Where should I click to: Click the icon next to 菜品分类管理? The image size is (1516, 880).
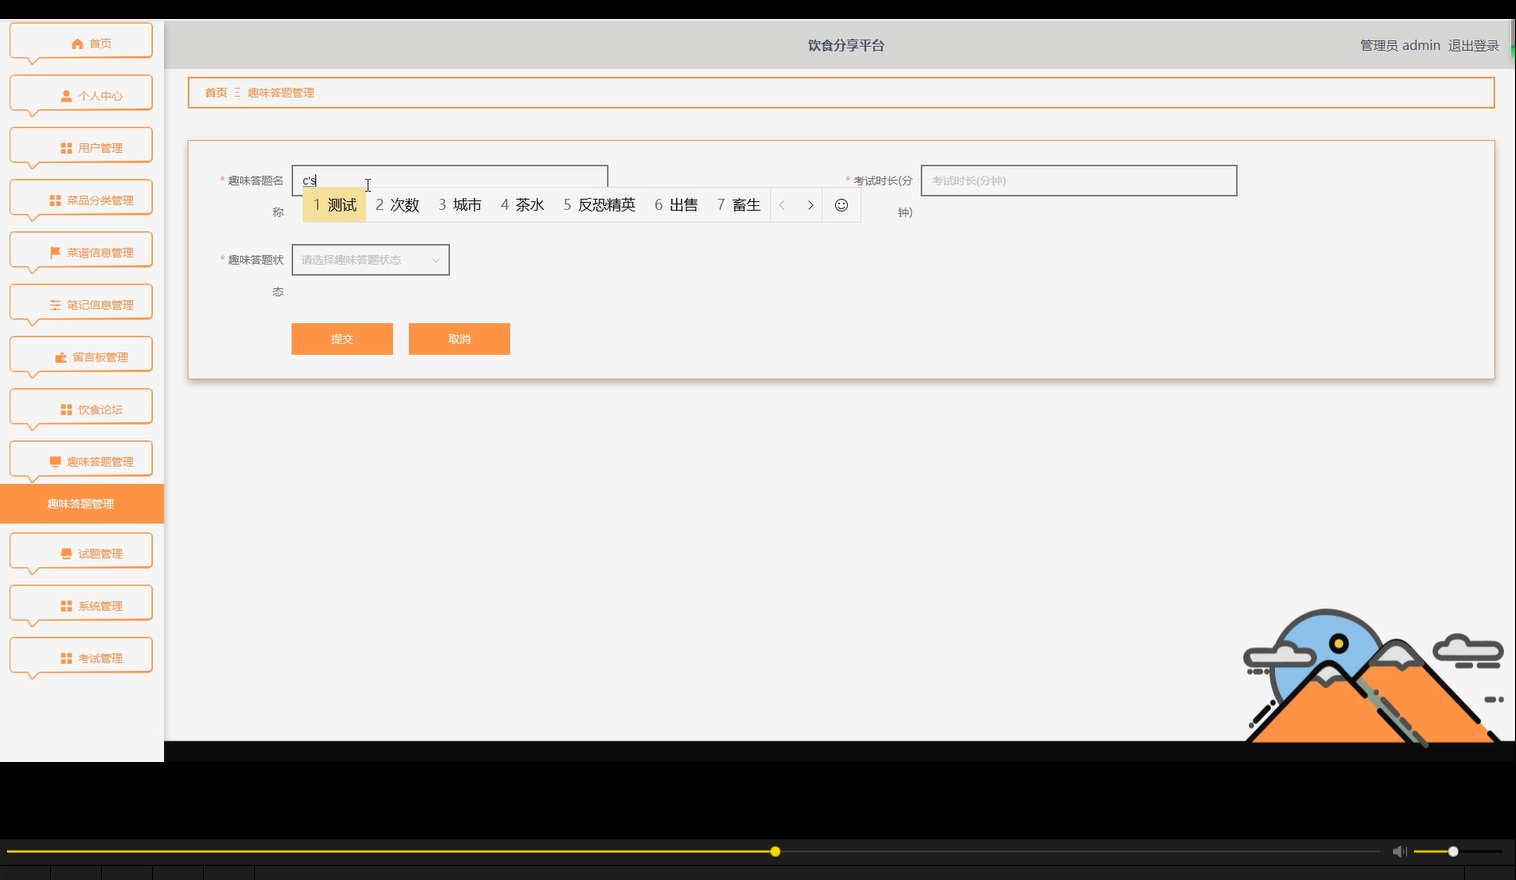pos(56,199)
